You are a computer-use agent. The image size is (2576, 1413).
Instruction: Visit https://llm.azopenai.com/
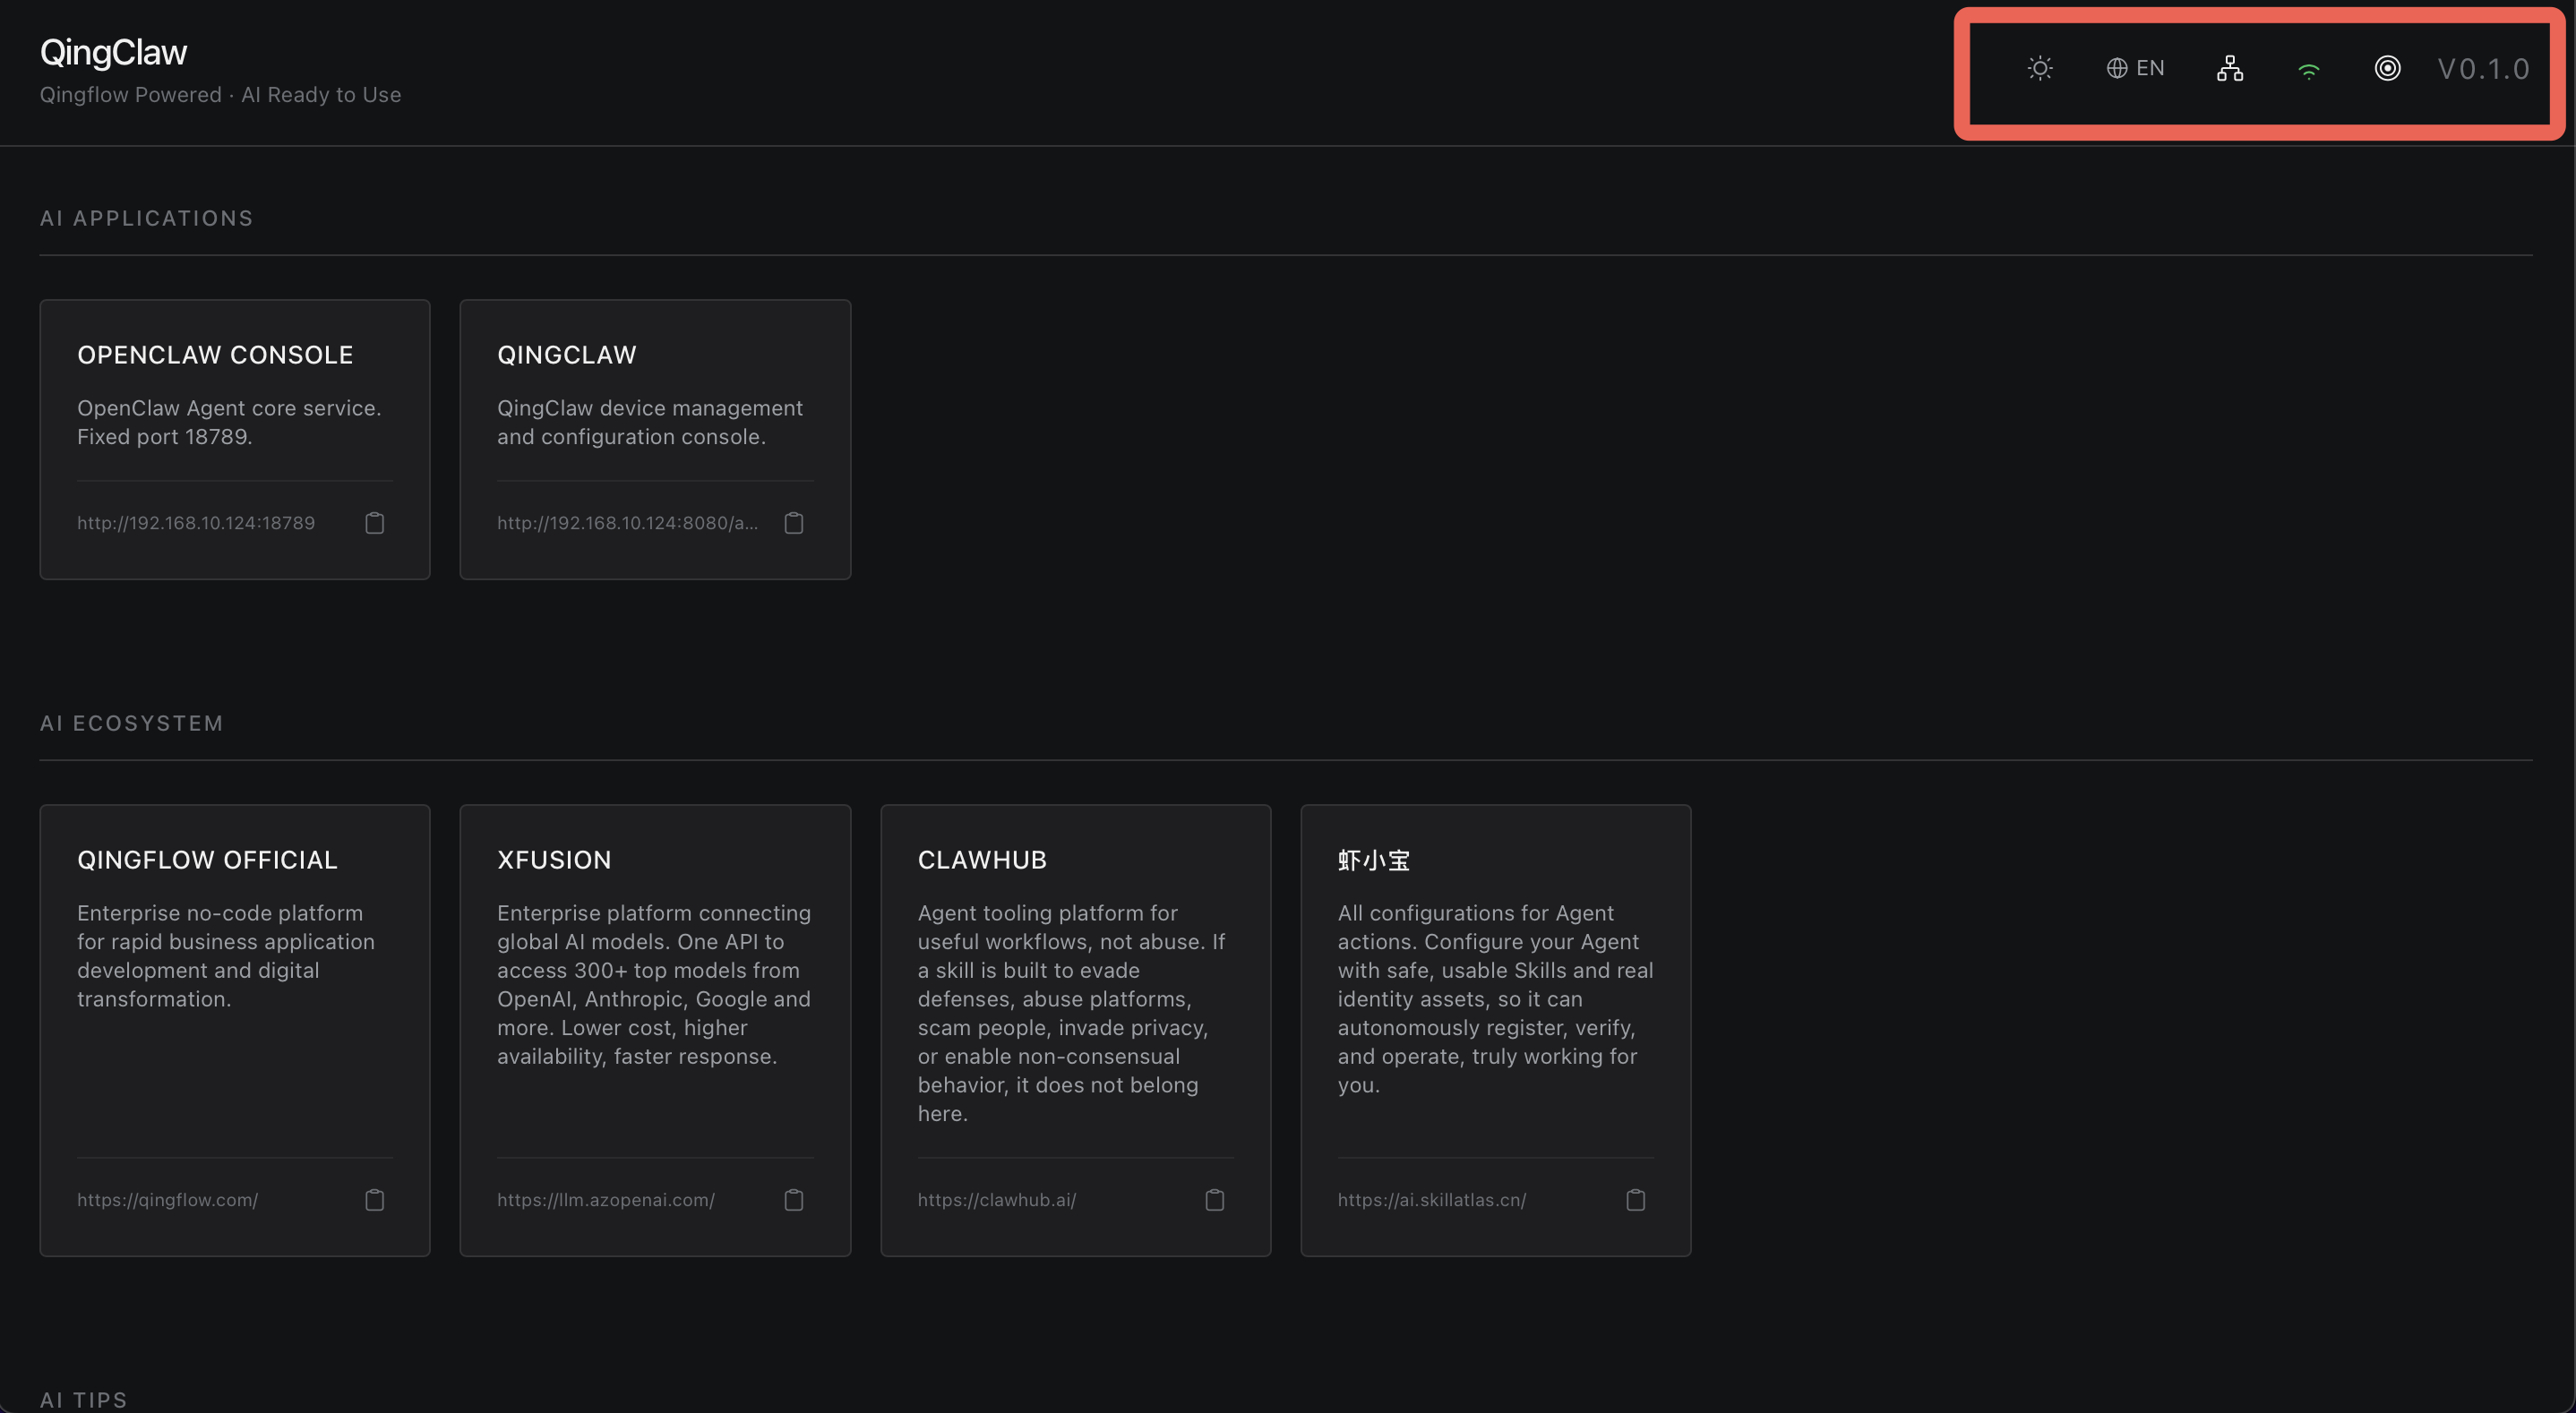(606, 1200)
